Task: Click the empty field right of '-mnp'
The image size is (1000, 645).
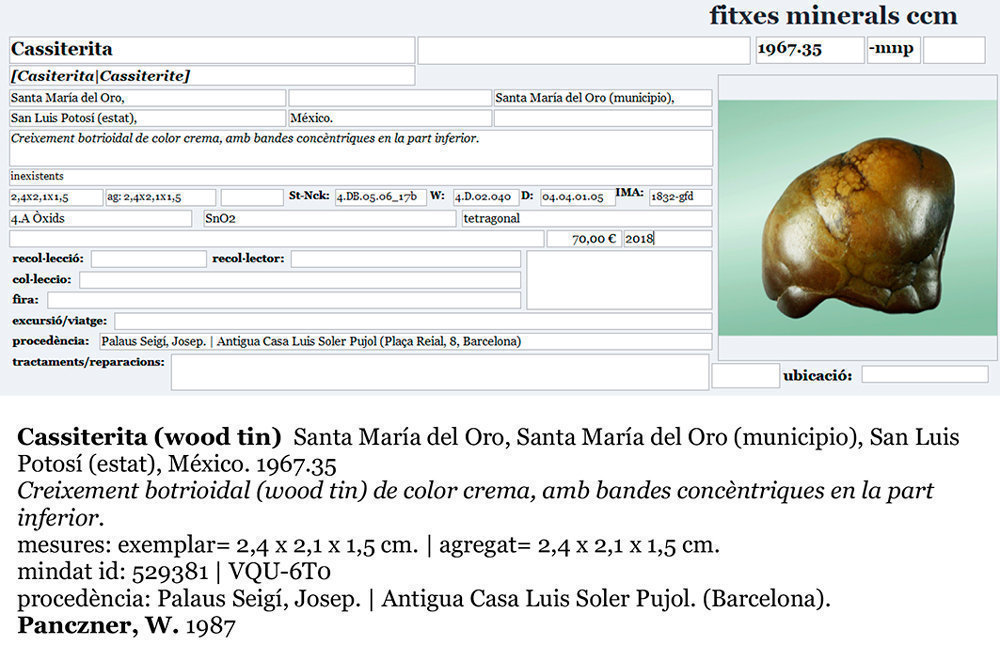Action: 954,50
